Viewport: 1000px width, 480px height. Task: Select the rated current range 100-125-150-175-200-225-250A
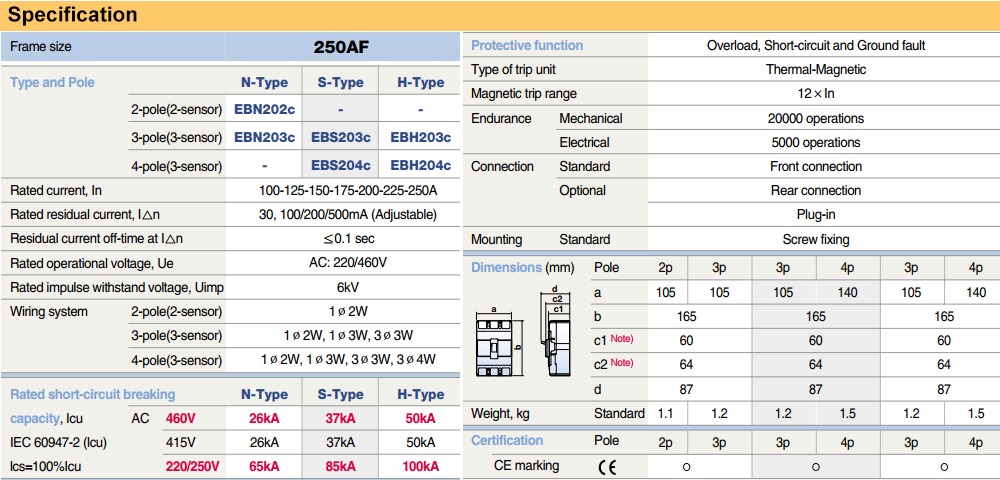[348, 191]
